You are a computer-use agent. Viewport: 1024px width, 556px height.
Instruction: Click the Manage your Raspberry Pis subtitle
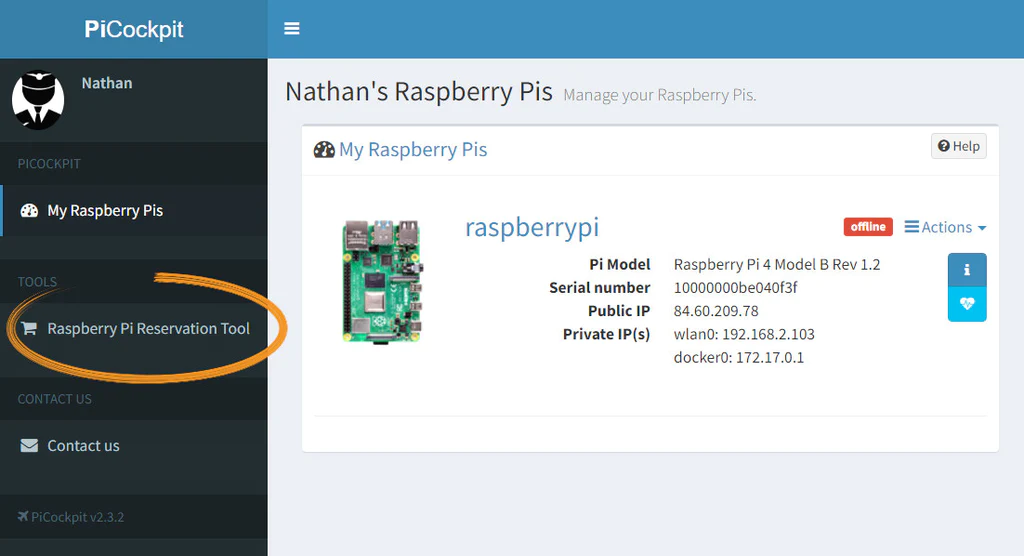[x=660, y=95]
